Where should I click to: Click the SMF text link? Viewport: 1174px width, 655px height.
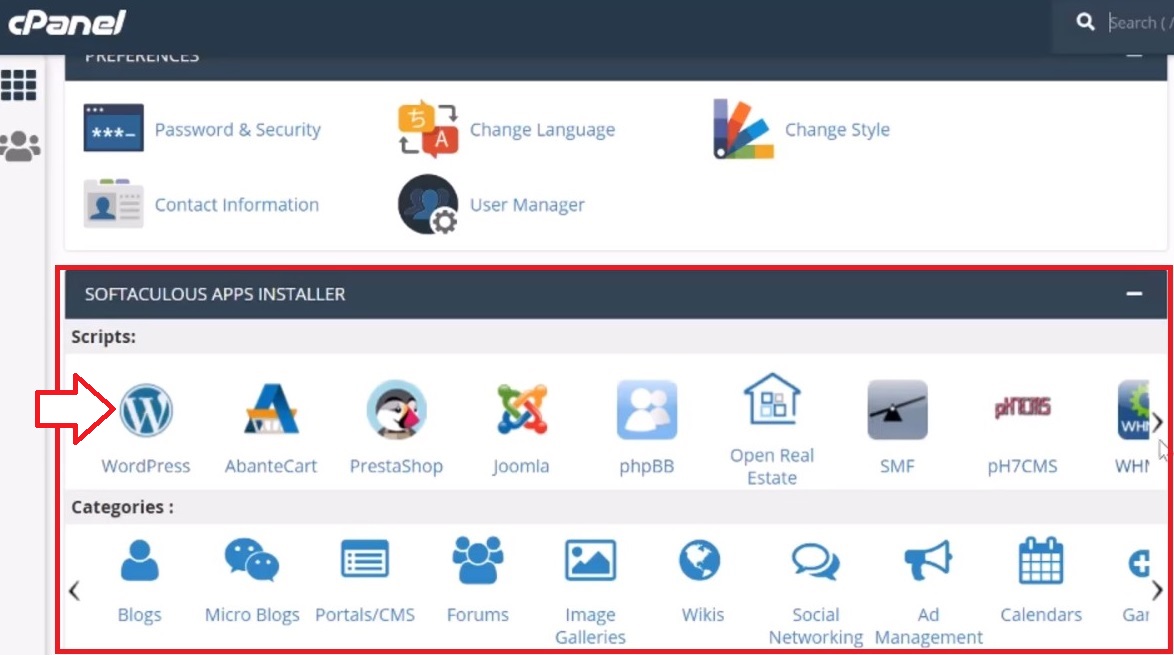[x=897, y=466]
